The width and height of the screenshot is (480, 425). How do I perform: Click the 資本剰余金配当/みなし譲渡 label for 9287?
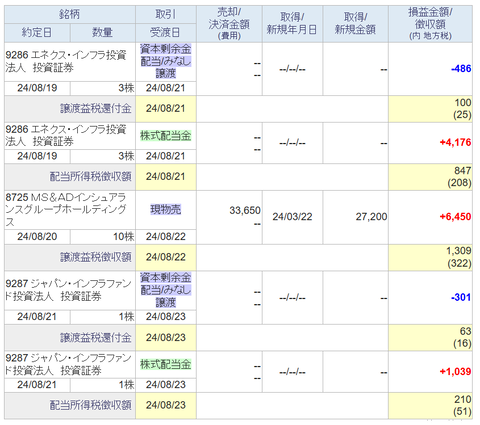[x=166, y=290]
